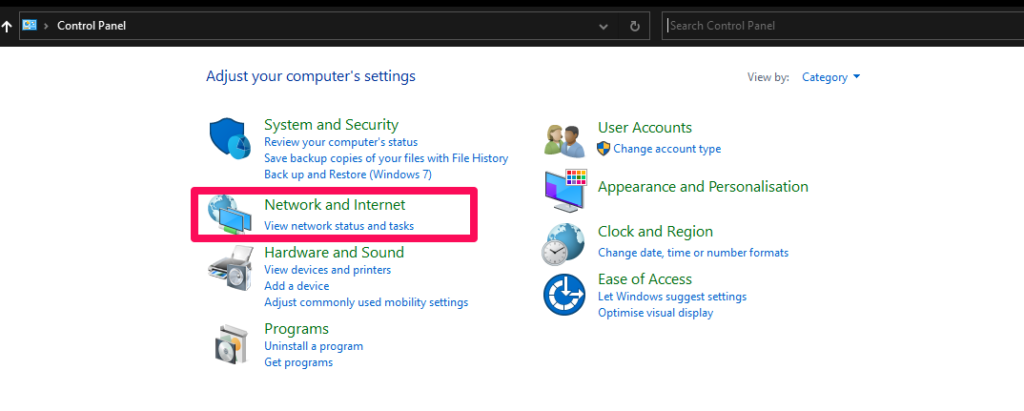Expand the address bar history dropdown
This screenshot has height=411, width=1024.
[604, 27]
